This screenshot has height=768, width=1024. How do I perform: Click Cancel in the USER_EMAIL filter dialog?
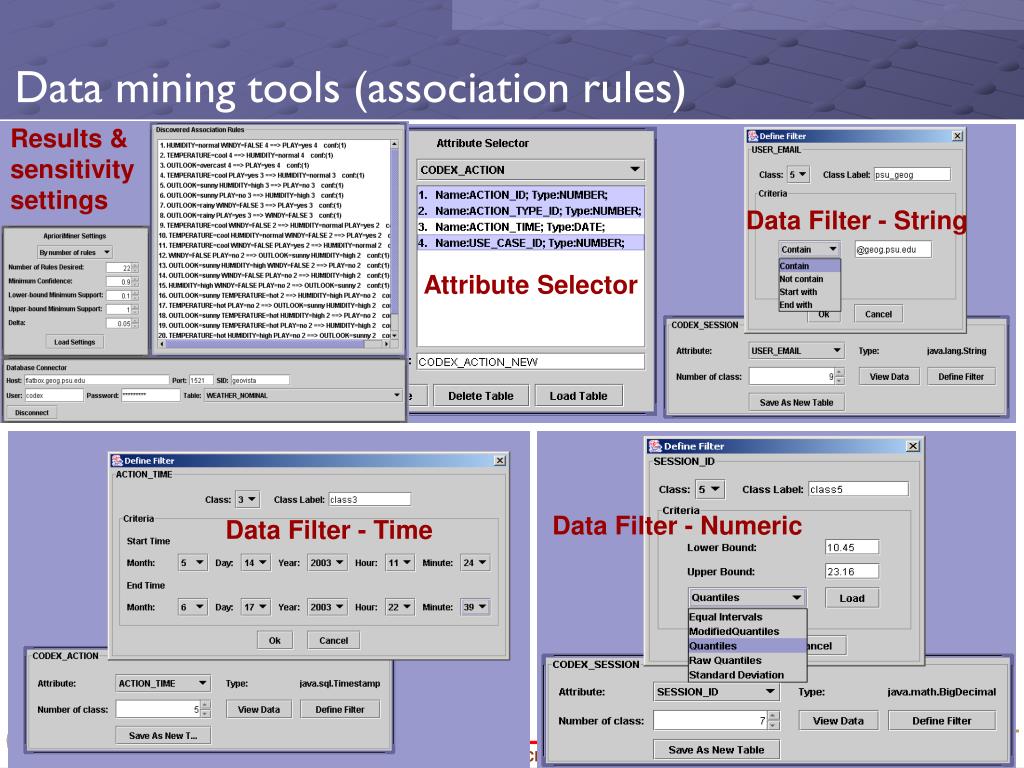click(x=878, y=314)
